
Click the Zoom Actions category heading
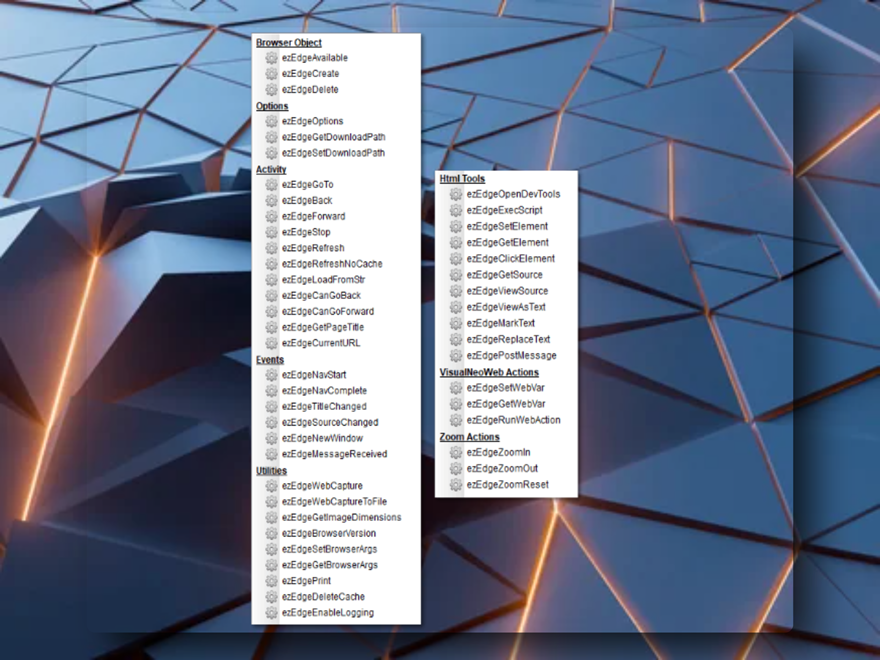pos(469,437)
